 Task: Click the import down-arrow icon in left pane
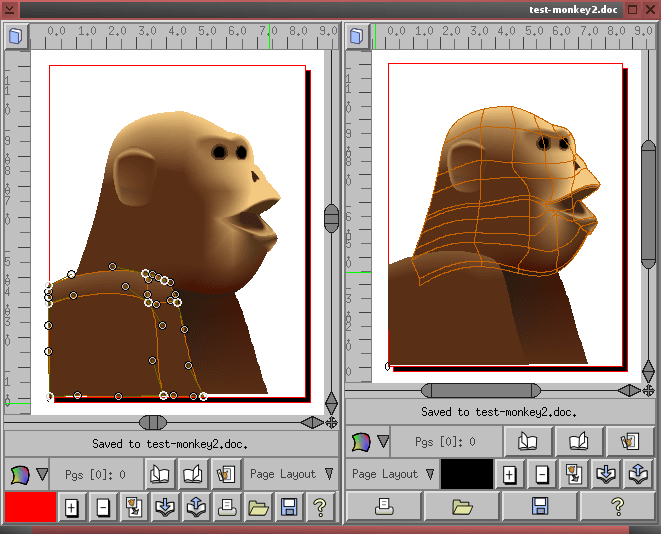pyautogui.click(x=165, y=507)
